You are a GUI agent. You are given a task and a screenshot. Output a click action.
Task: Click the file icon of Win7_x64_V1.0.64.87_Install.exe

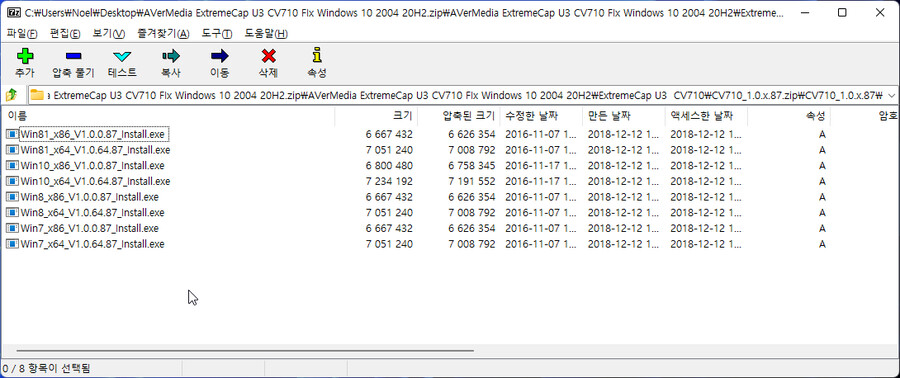12,244
